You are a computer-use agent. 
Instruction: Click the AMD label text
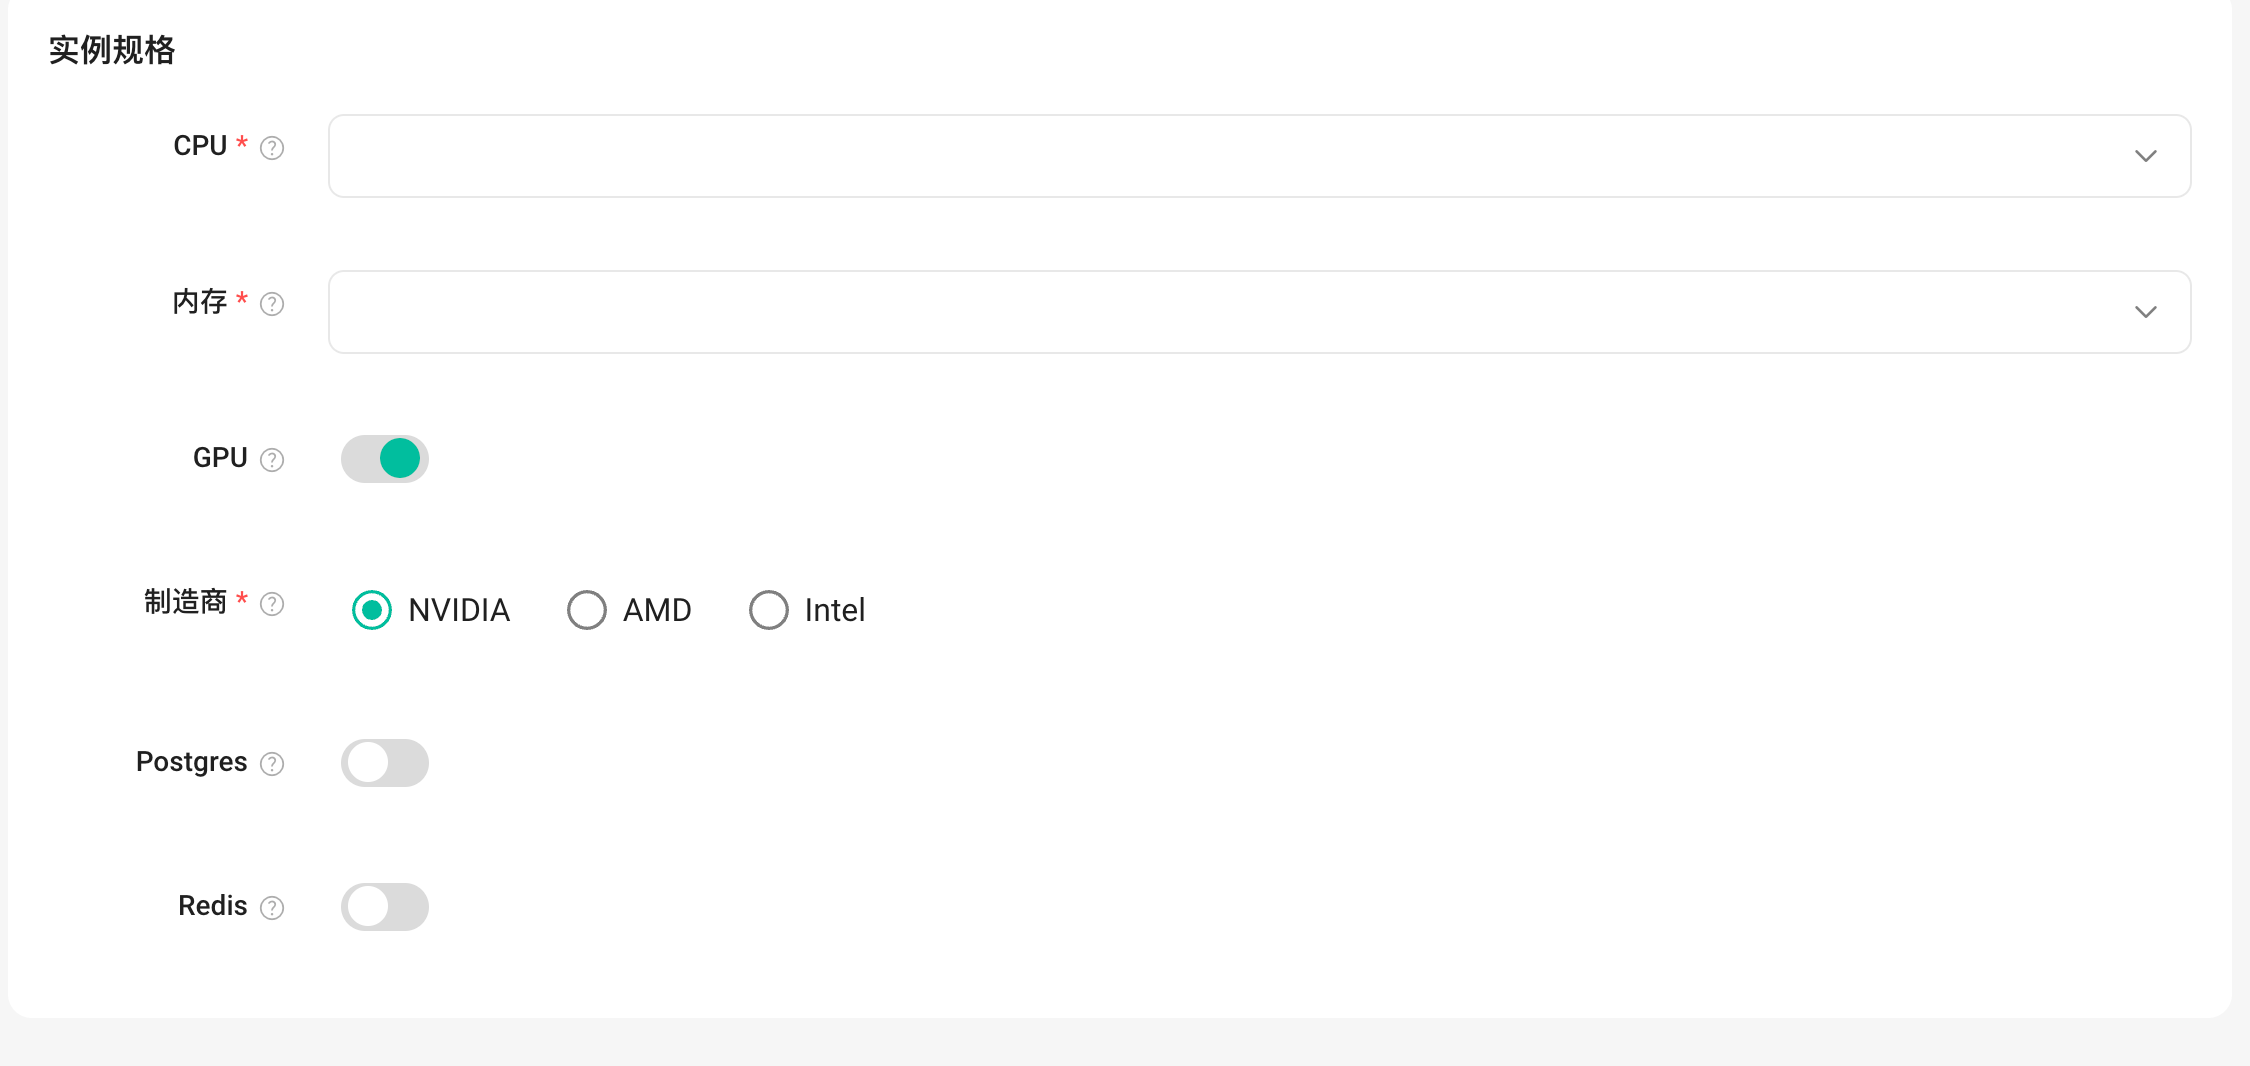[x=657, y=610]
